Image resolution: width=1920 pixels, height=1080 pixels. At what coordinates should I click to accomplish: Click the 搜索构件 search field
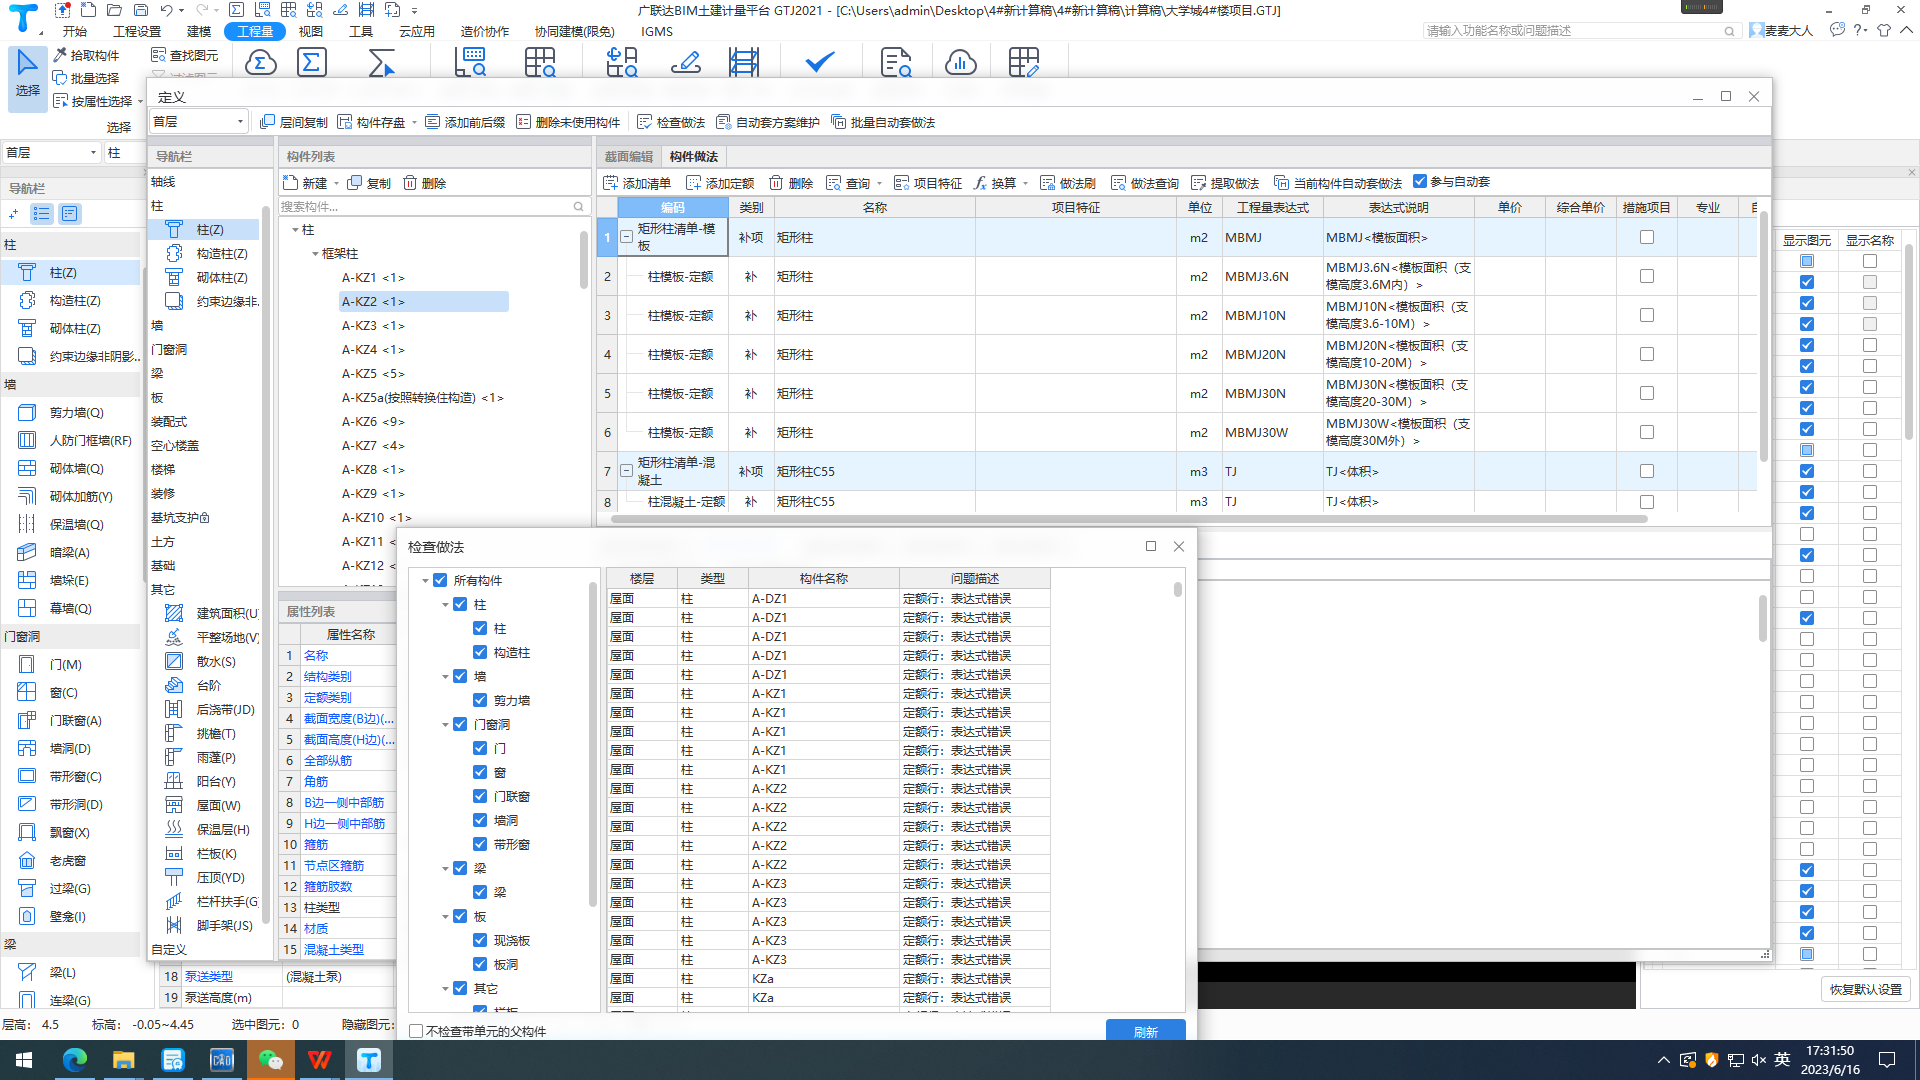[425, 207]
